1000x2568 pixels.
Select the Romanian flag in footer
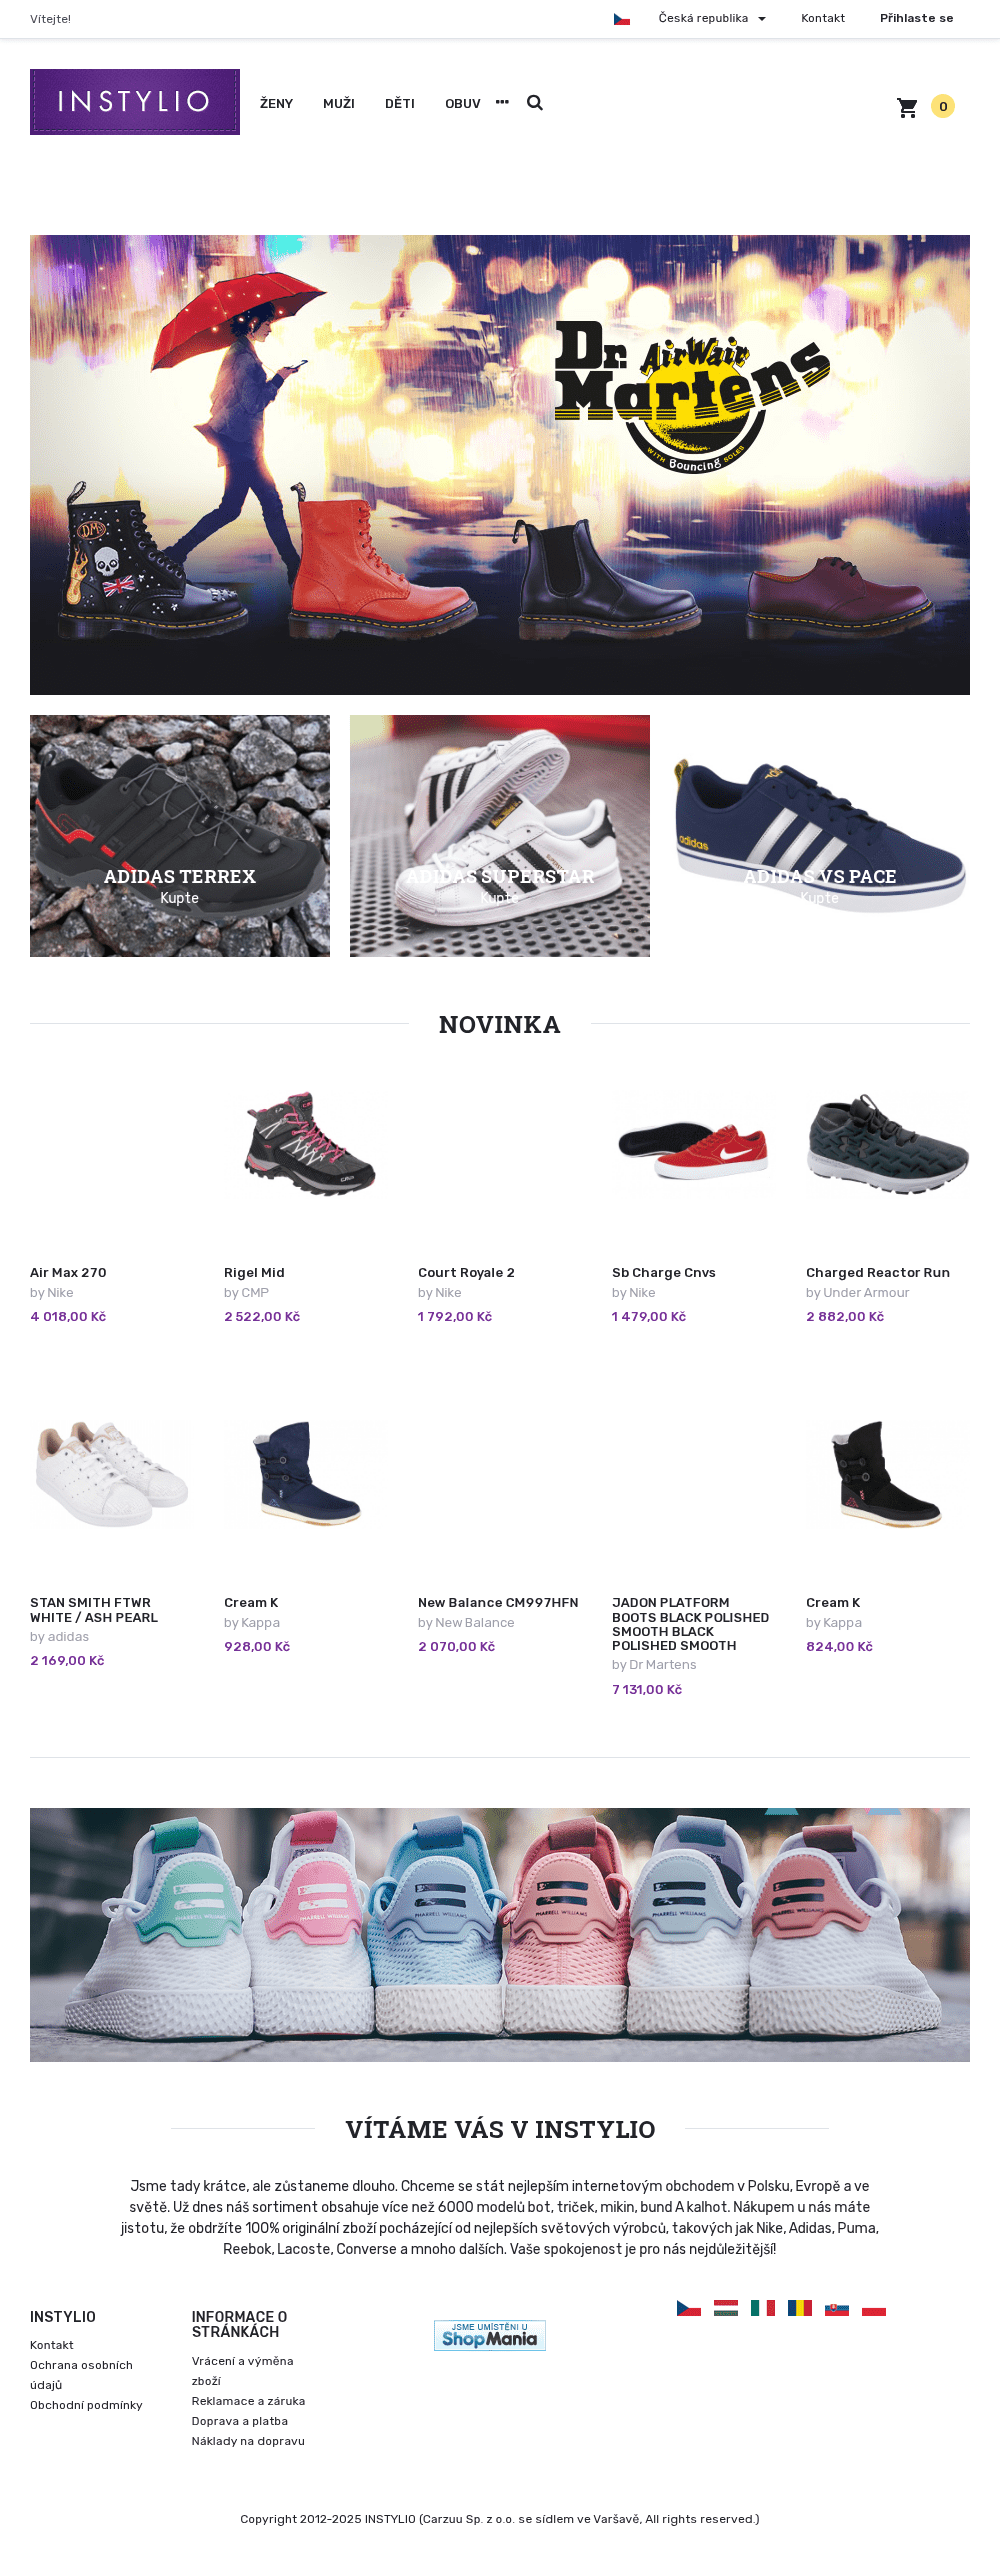pos(800,2308)
